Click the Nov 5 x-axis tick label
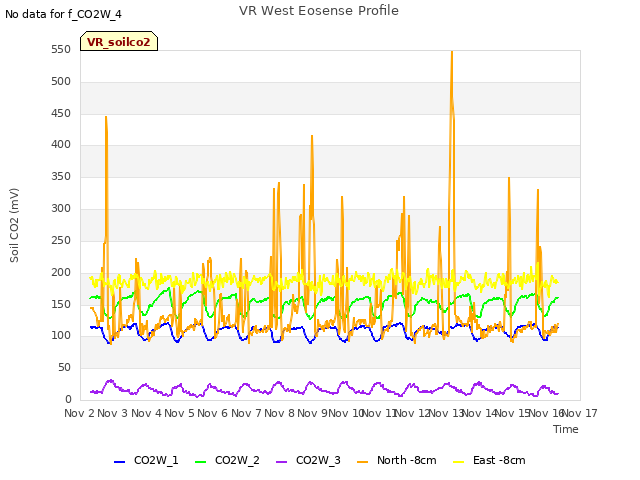This screenshot has width=640, height=480. [x=179, y=413]
